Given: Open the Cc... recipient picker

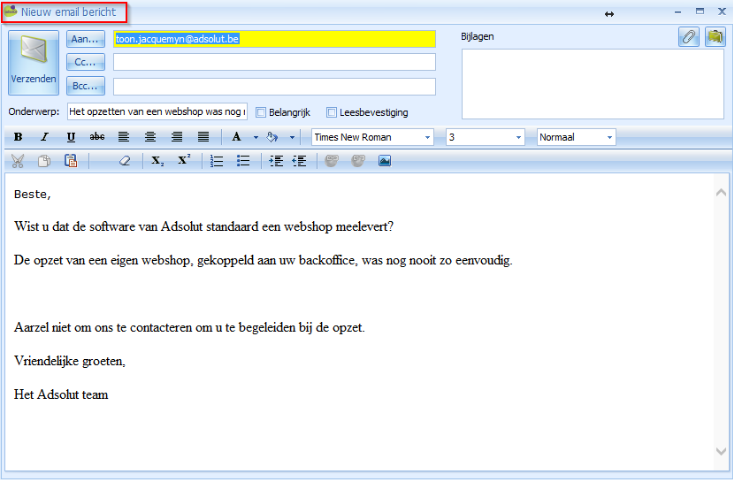Looking at the screenshot, I should point(86,62).
